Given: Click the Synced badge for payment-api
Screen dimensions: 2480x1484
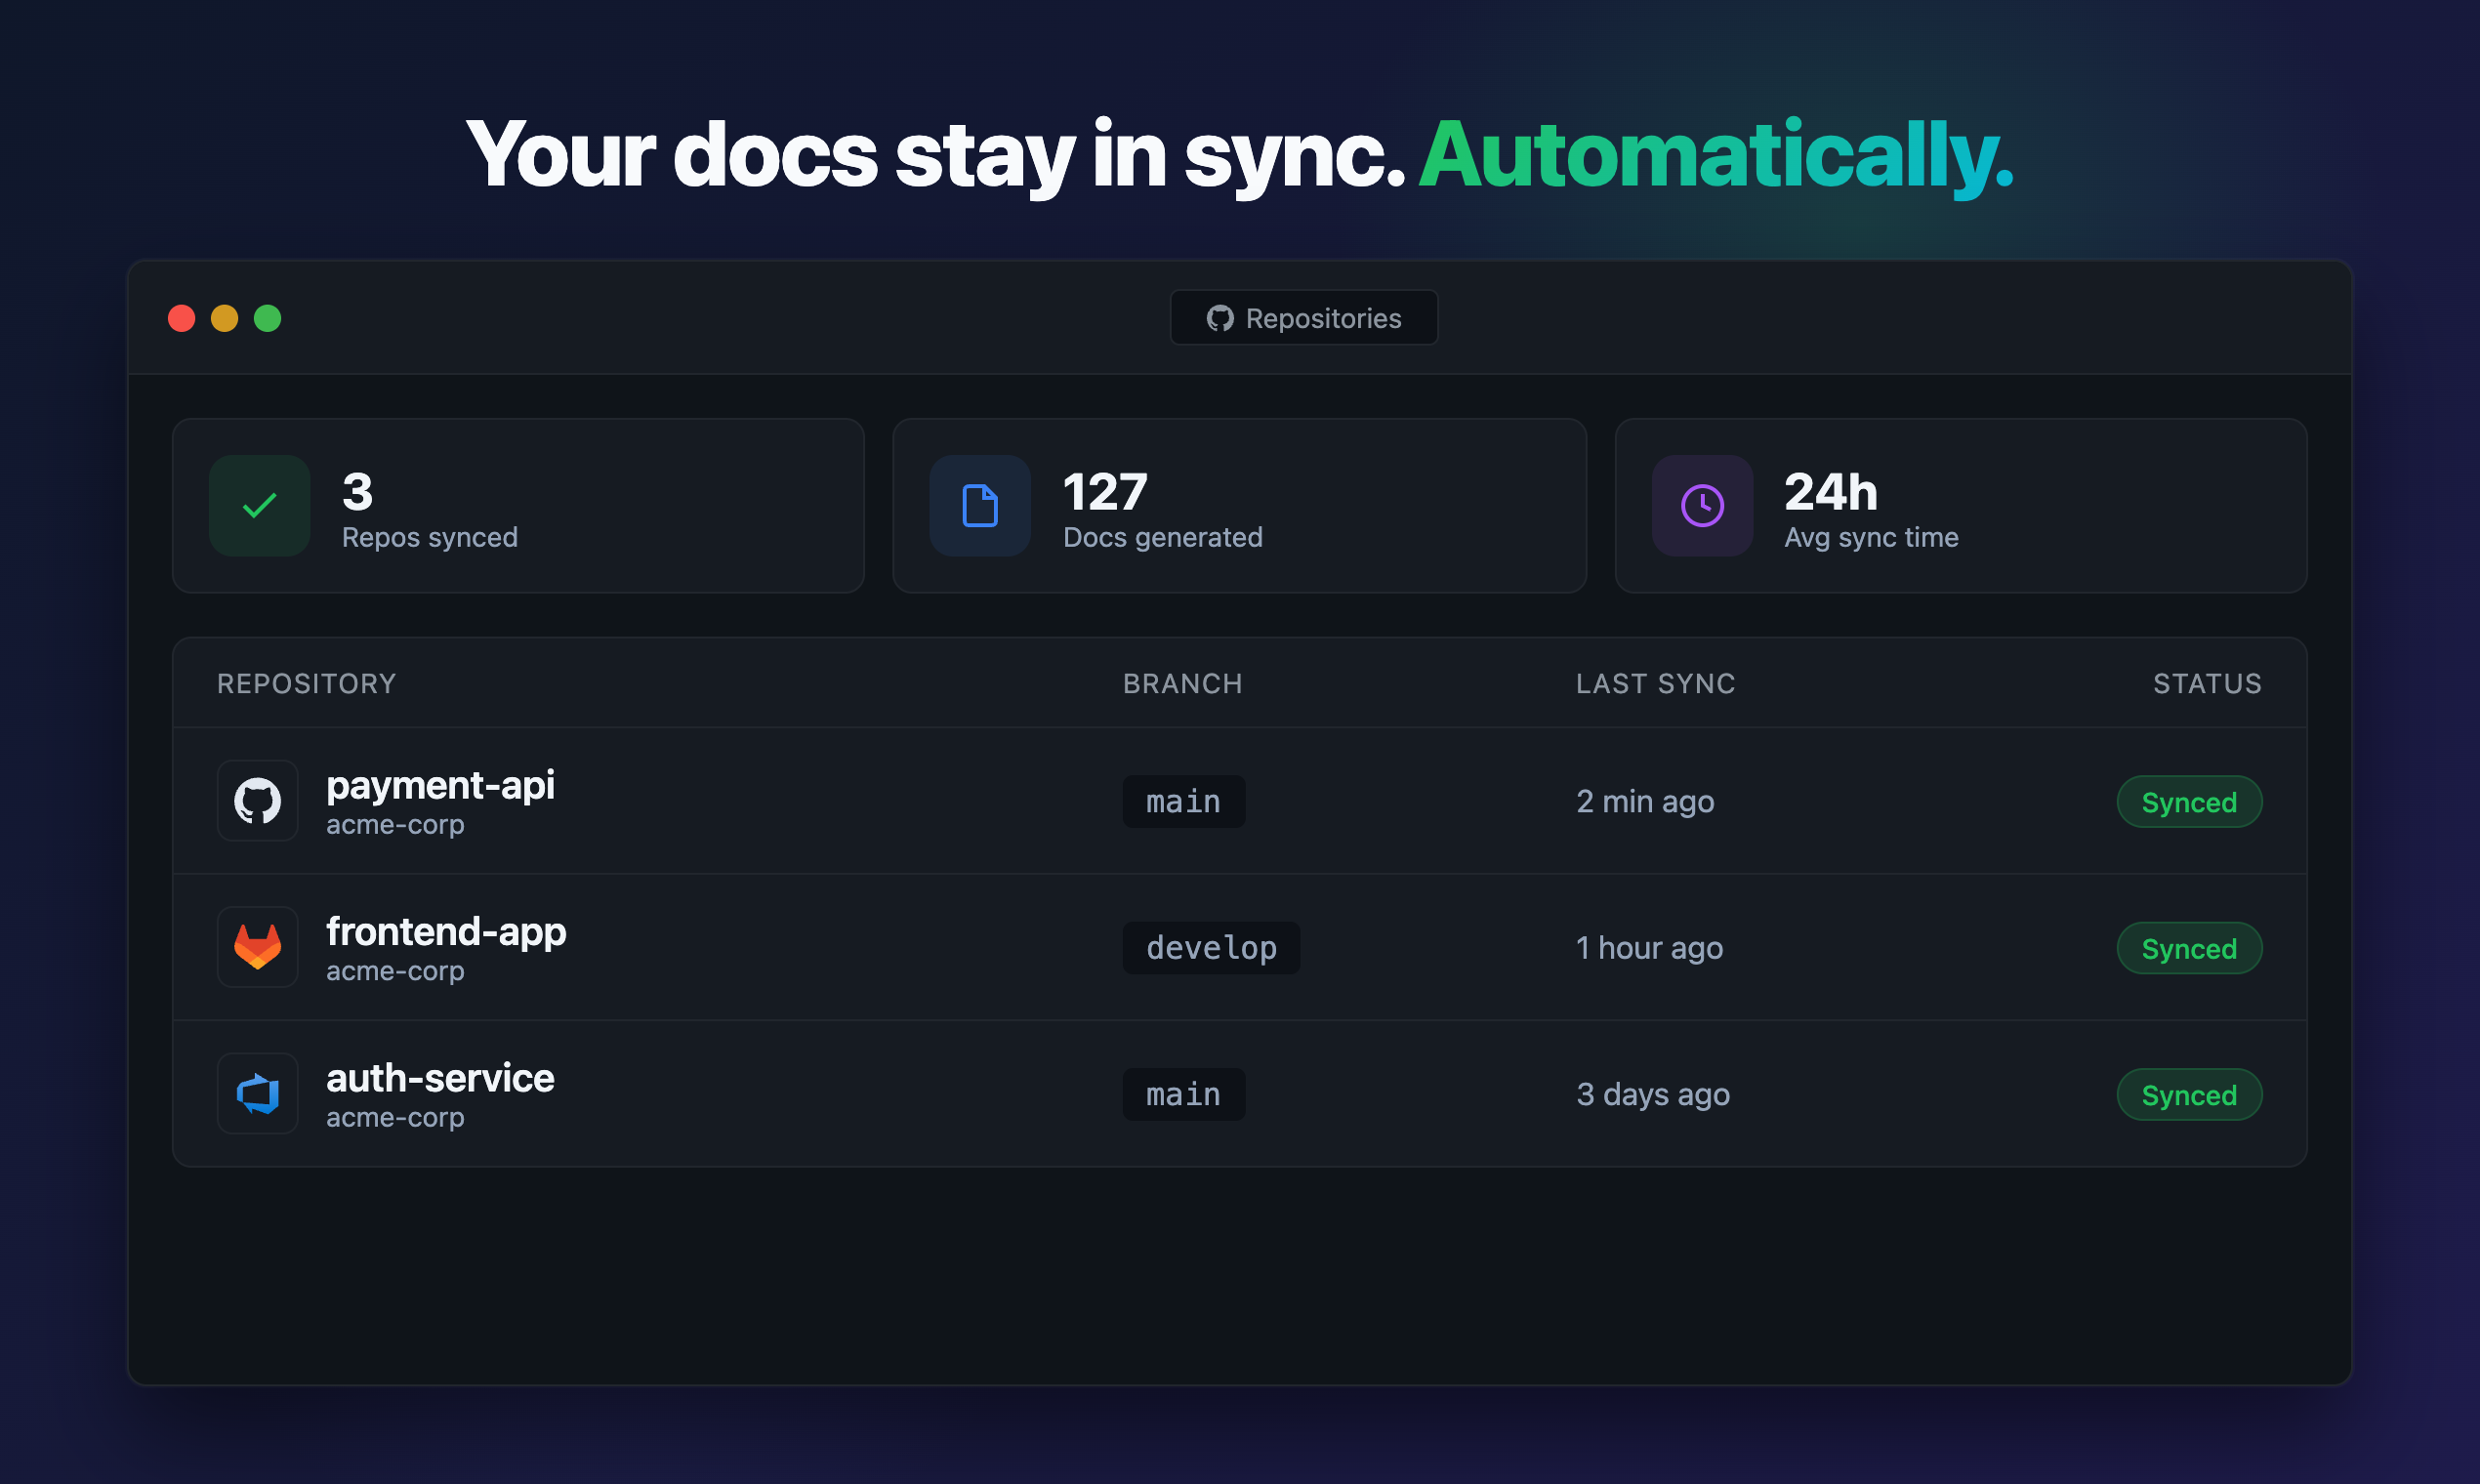Looking at the screenshot, I should pos(2189,801).
